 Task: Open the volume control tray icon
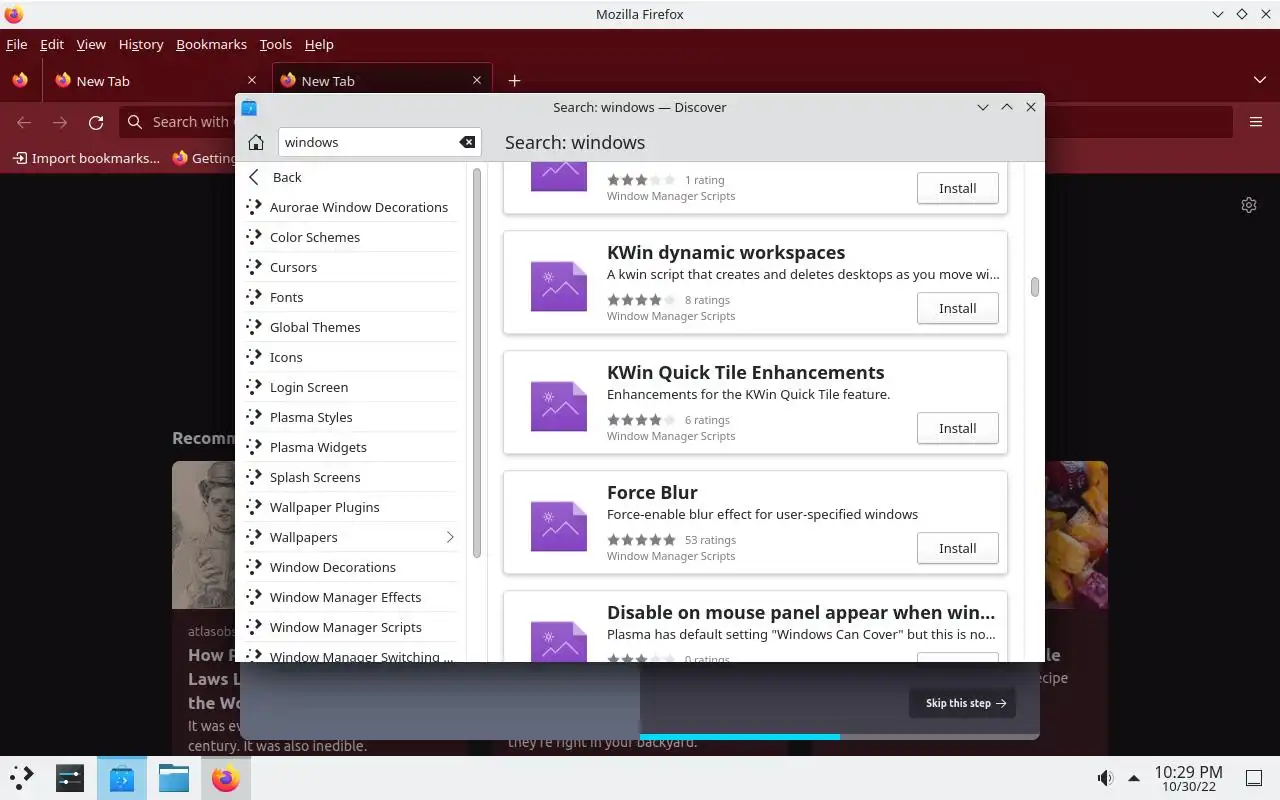(x=1105, y=777)
